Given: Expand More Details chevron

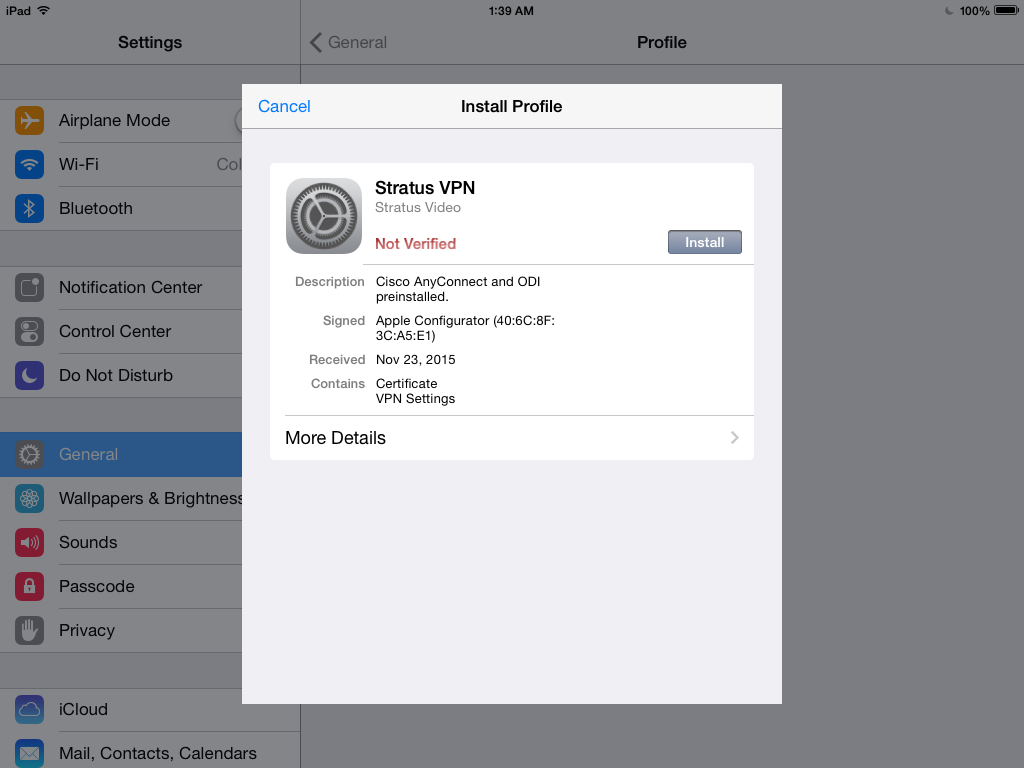Looking at the screenshot, I should [735, 438].
